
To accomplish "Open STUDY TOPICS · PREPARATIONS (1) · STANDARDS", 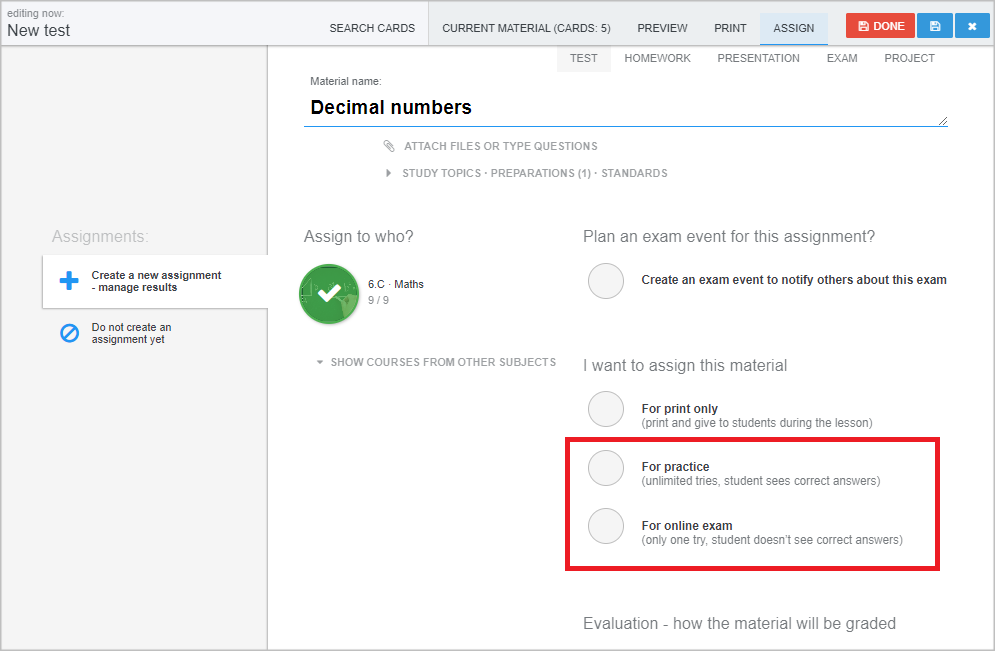I will pyautogui.click(x=535, y=173).
